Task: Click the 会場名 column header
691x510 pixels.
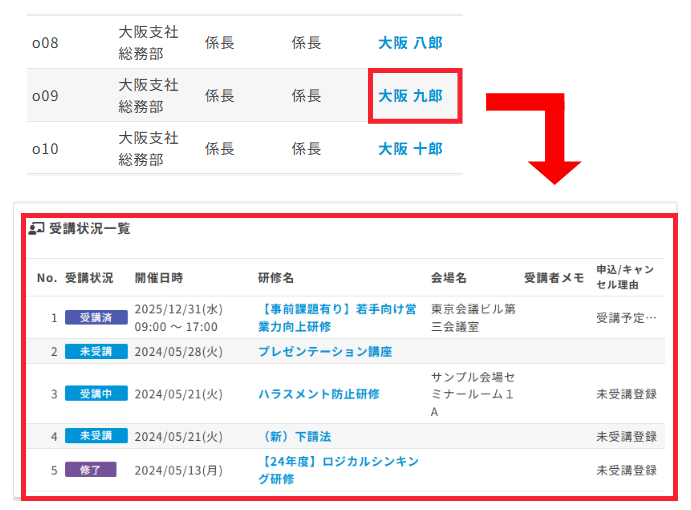Action: [x=449, y=278]
